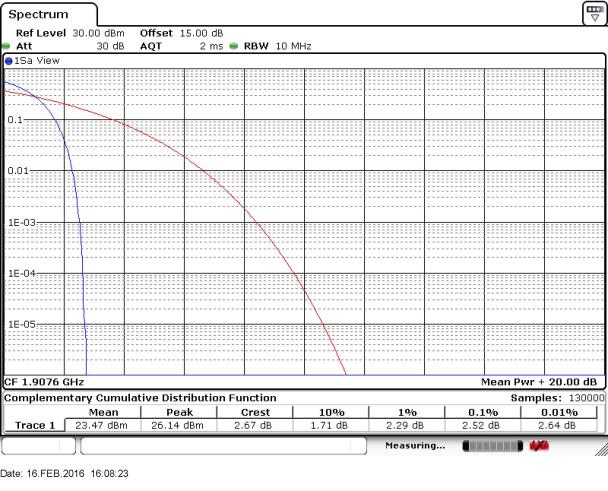Click the 0.1 y-axis label

point(15,120)
